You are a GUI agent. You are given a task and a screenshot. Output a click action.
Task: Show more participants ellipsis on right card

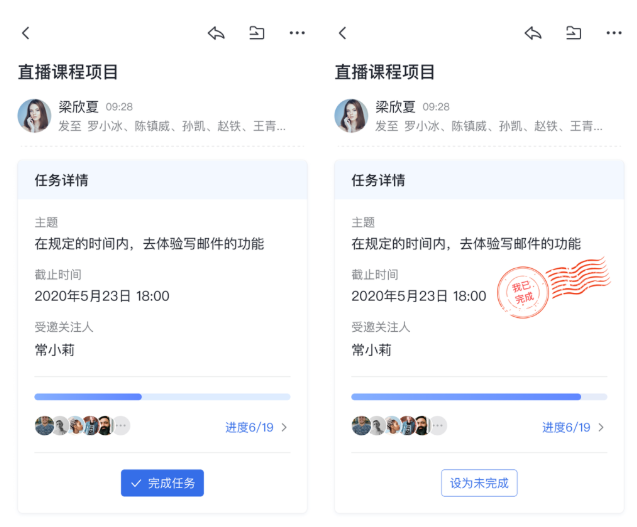[438, 426]
